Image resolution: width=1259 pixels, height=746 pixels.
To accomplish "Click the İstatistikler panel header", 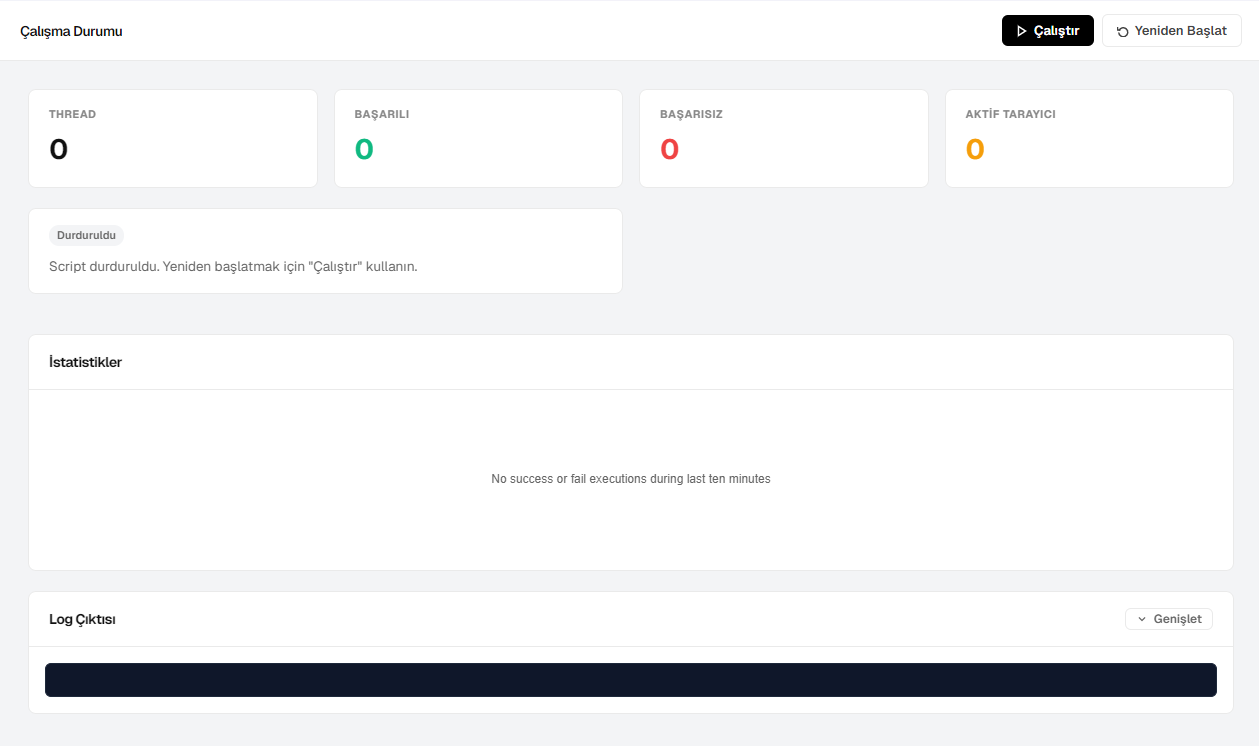I will click(631, 362).
